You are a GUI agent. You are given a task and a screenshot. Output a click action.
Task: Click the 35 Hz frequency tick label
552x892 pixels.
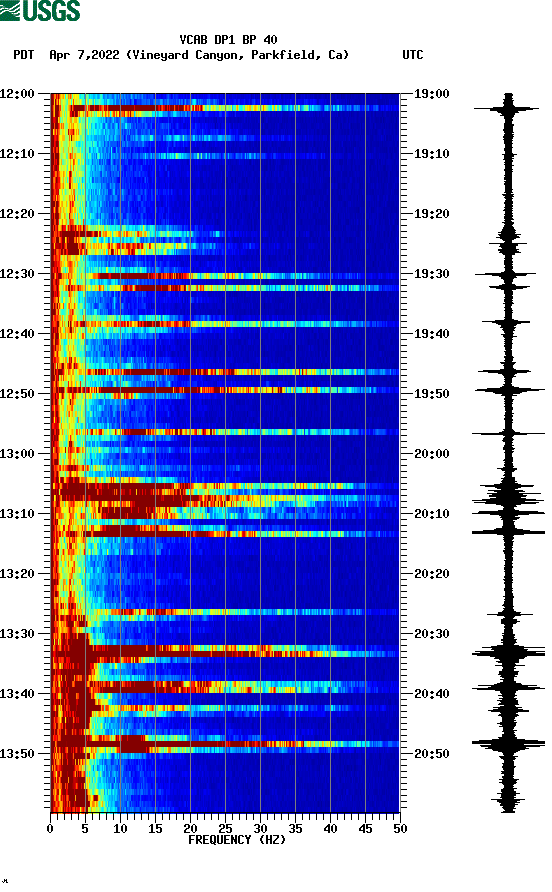click(295, 829)
